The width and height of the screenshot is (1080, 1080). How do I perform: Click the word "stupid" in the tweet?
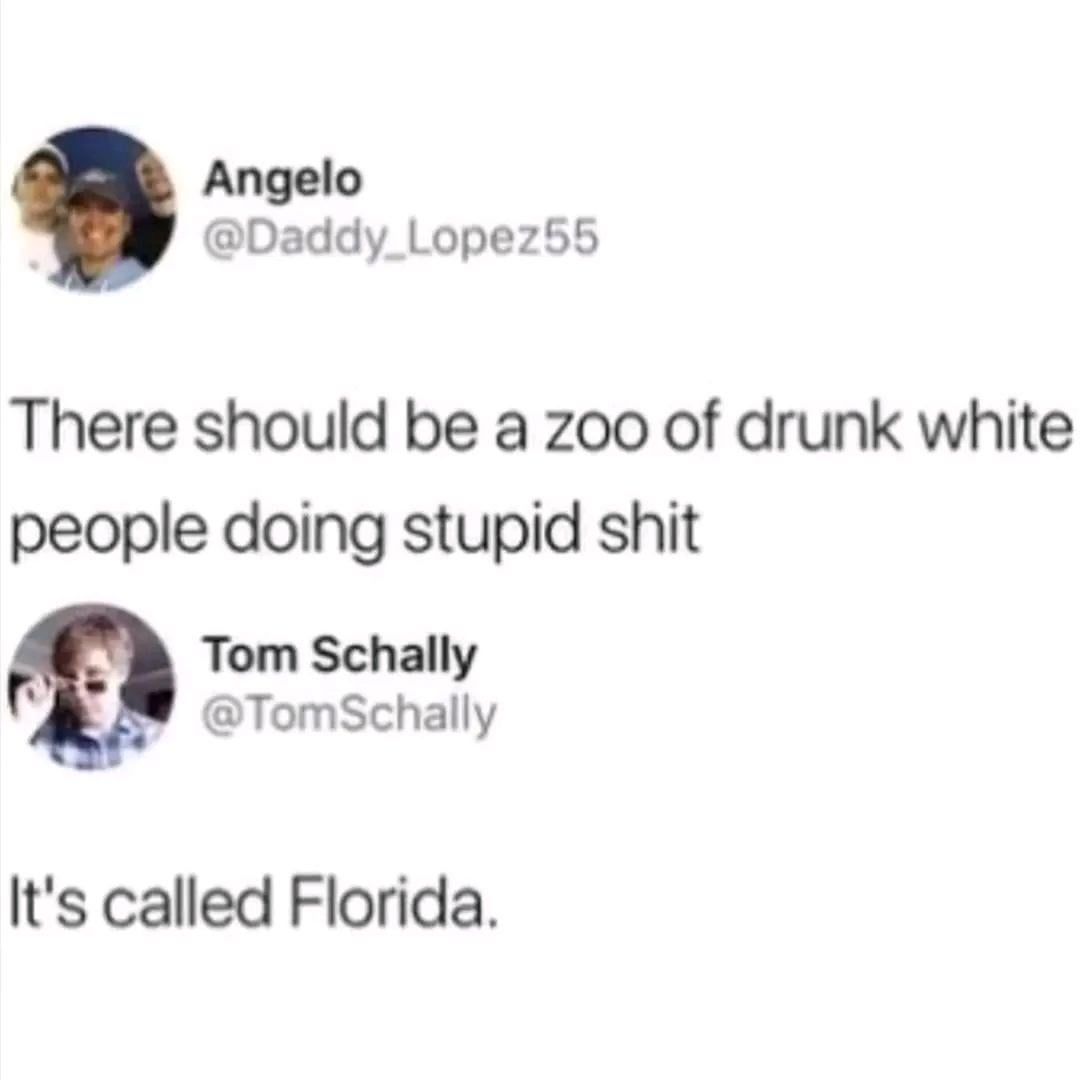click(x=490, y=530)
